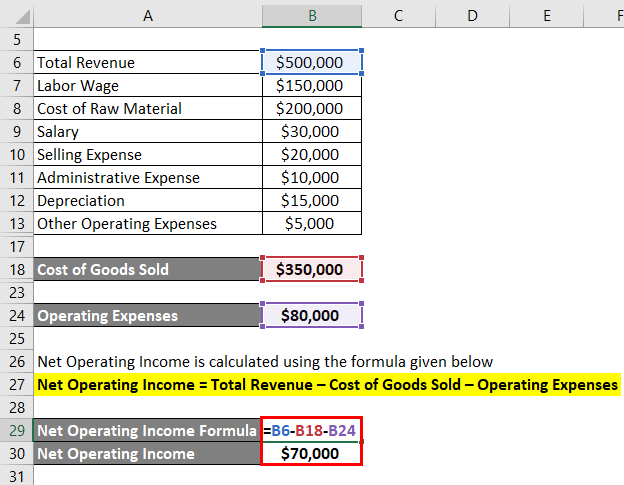This screenshot has width=624, height=485.
Task: Click the Salary value cell $30,000
Action: click(311, 131)
